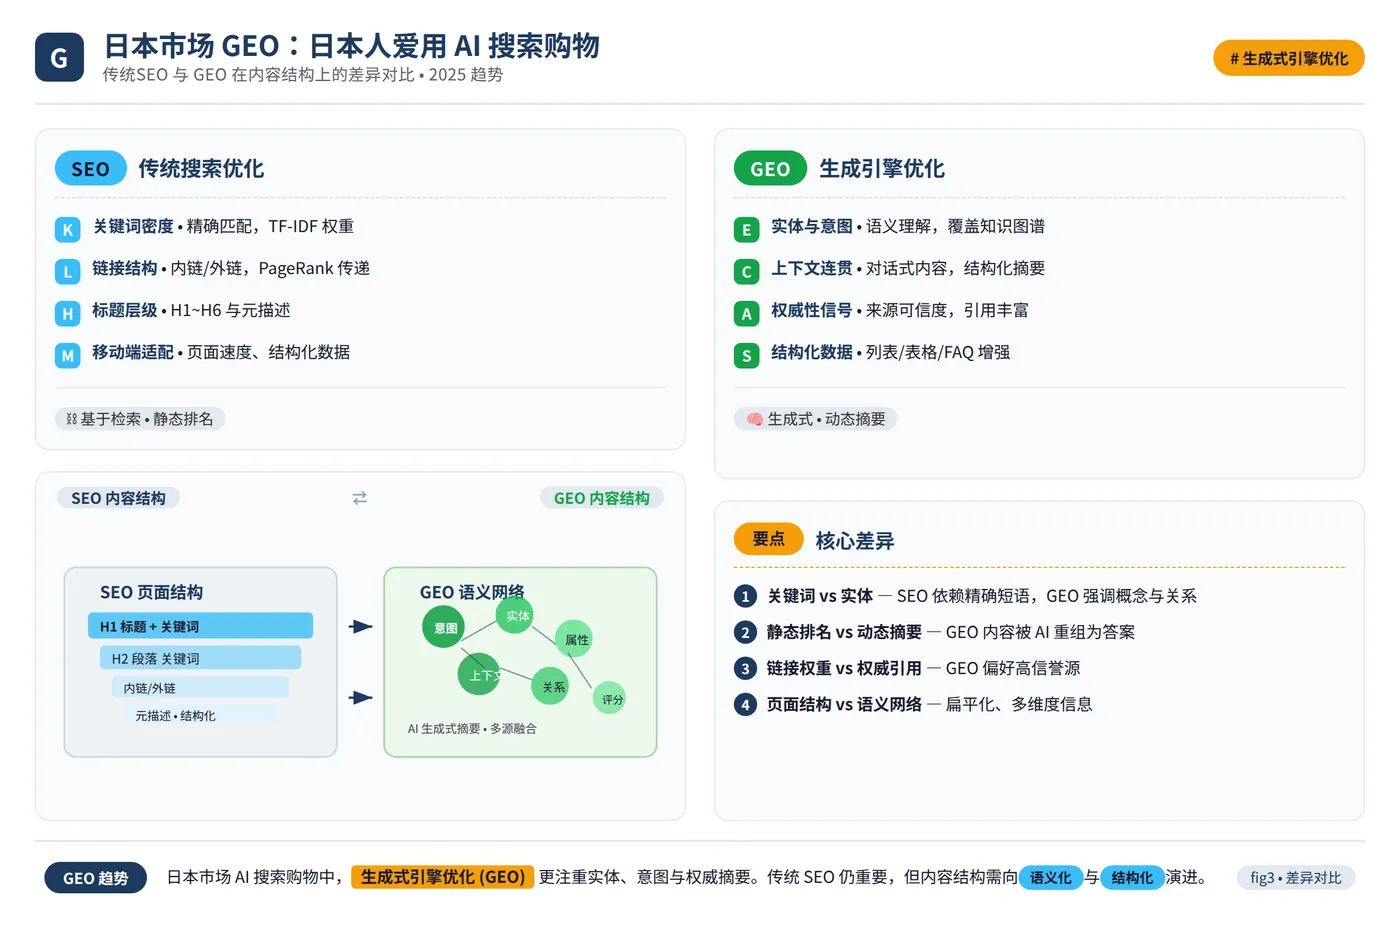Click the 元描述 • 结构化 bar
Screen dimensions: 1400x933
click(200, 715)
